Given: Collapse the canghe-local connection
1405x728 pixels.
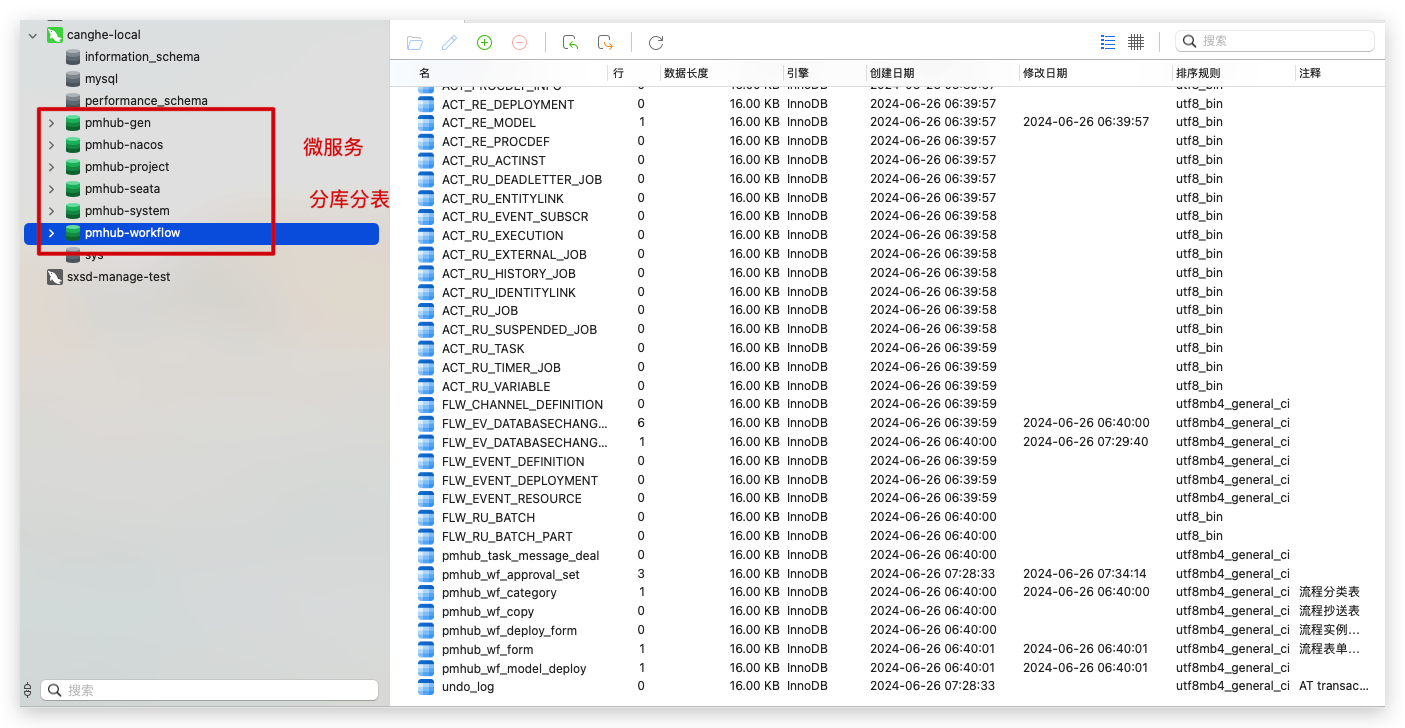Looking at the screenshot, I should [x=33, y=35].
